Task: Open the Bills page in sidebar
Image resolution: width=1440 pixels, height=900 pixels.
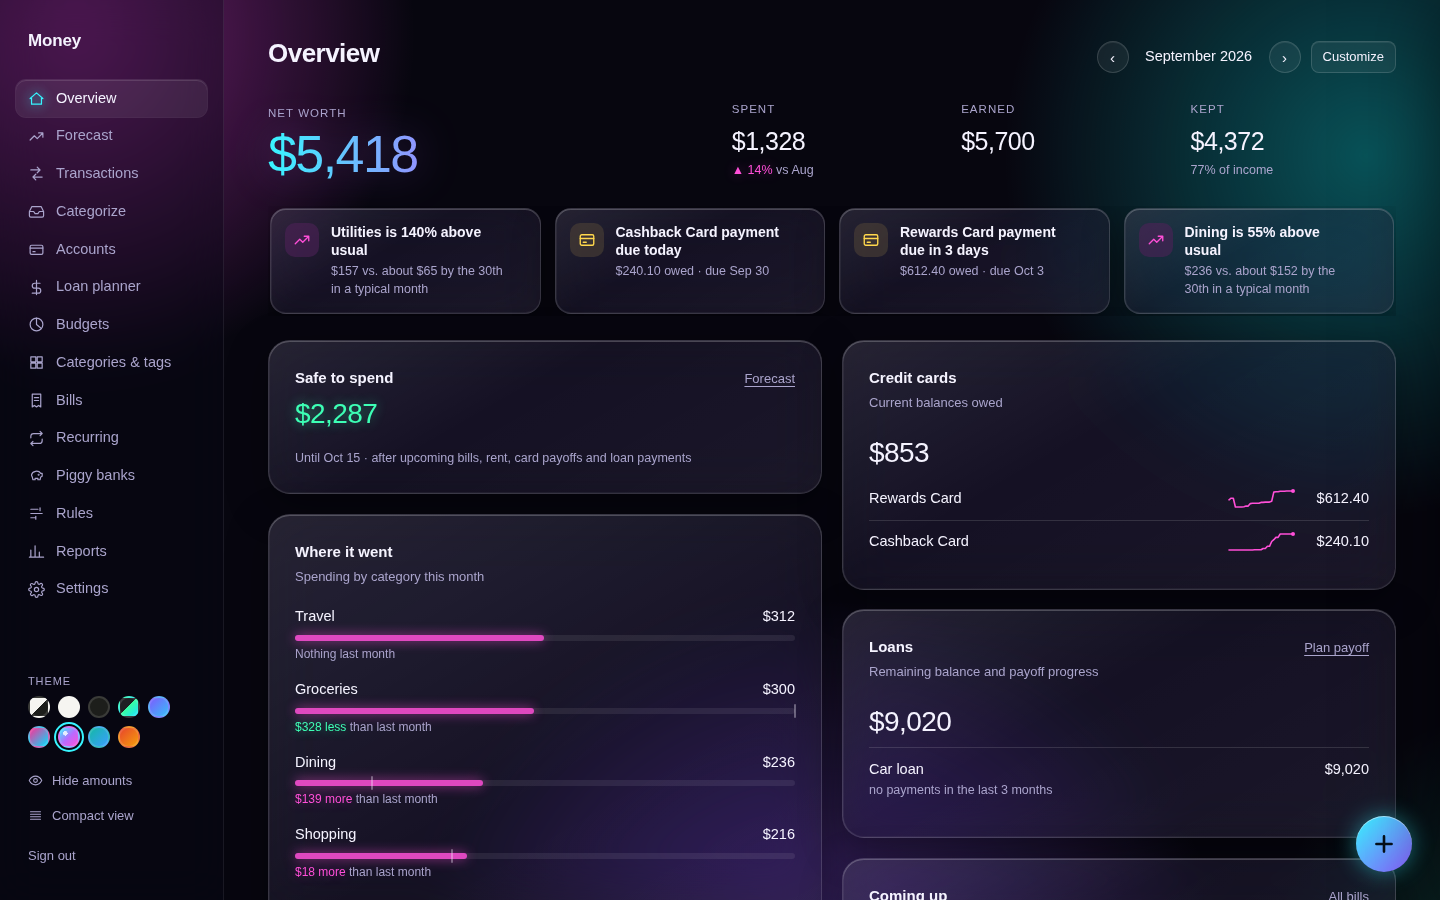Action: pyautogui.click(x=111, y=401)
